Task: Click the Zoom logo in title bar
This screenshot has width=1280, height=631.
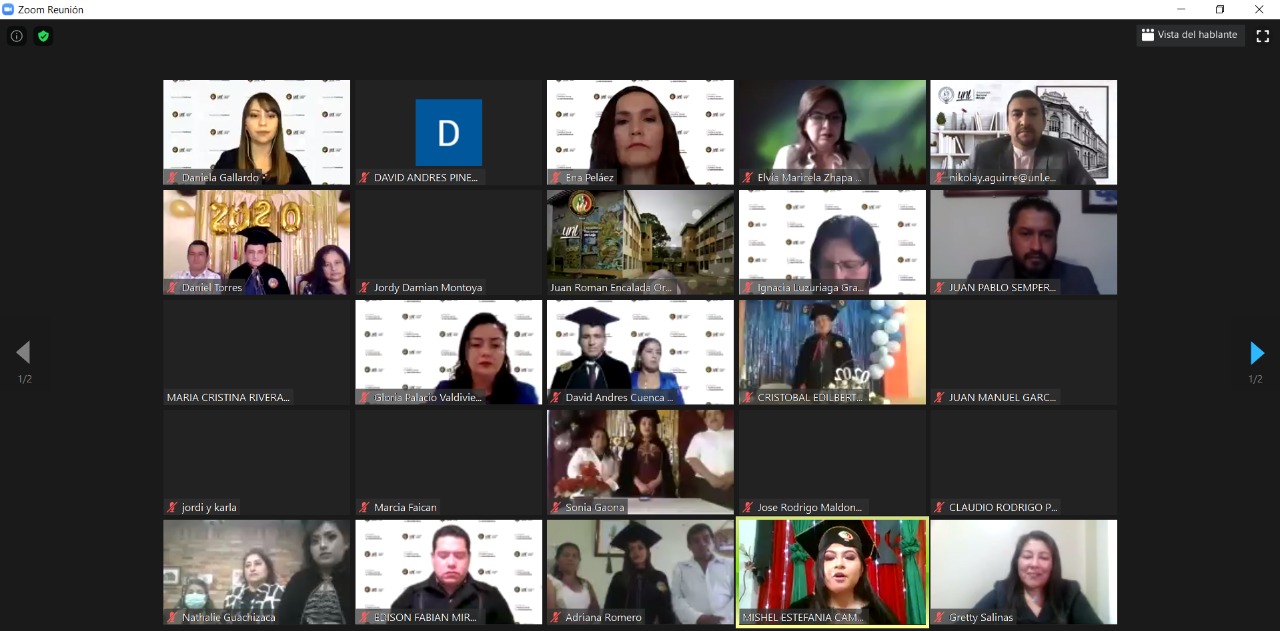Action: 9,9
